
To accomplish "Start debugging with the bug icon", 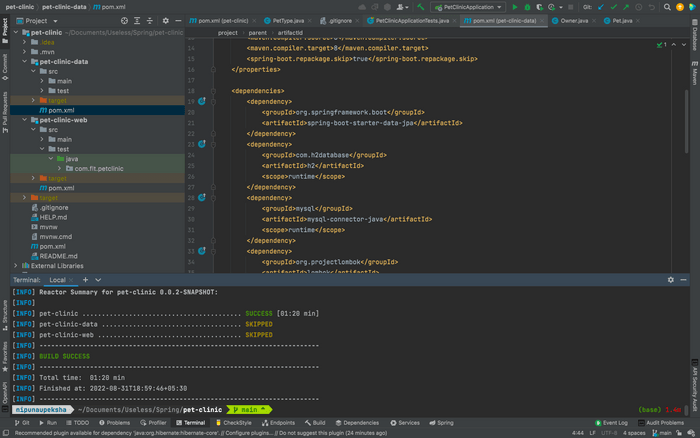I will point(527,7).
